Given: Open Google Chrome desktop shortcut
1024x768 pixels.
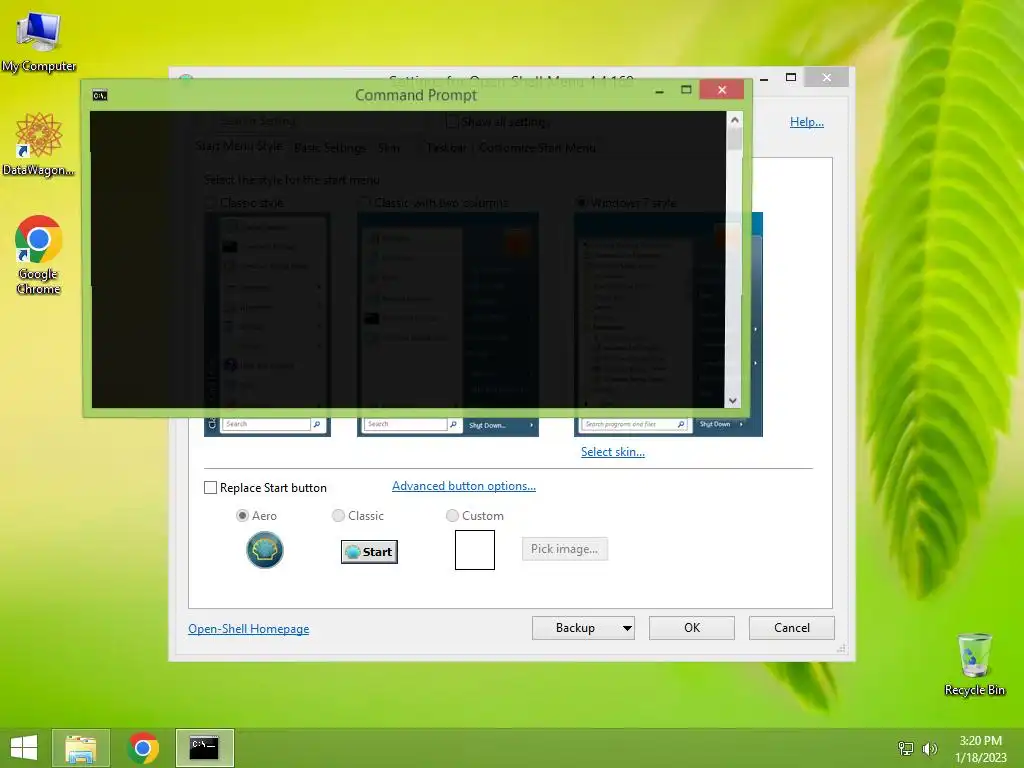Looking at the screenshot, I should (39, 255).
